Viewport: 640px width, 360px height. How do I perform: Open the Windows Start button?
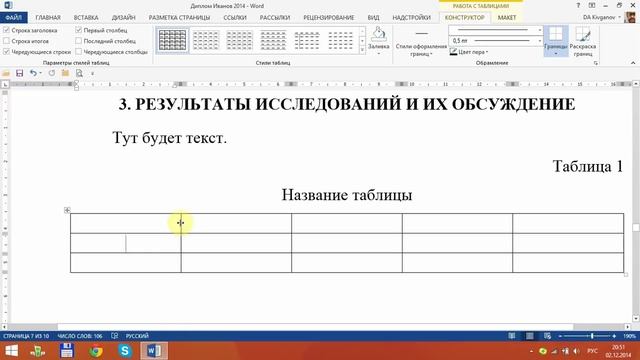coord(11,351)
